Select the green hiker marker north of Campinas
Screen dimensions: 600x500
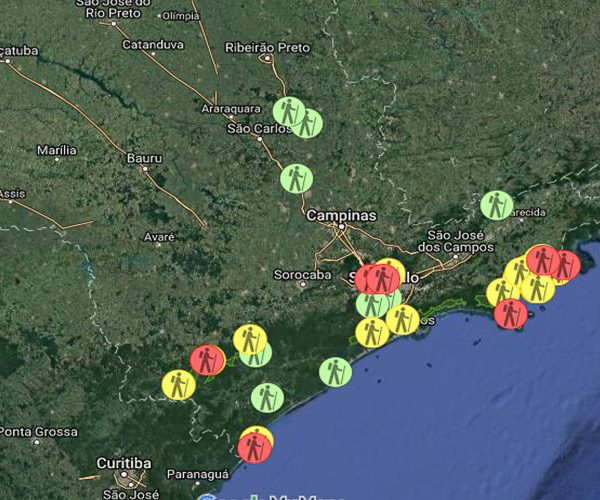tap(296, 179)
